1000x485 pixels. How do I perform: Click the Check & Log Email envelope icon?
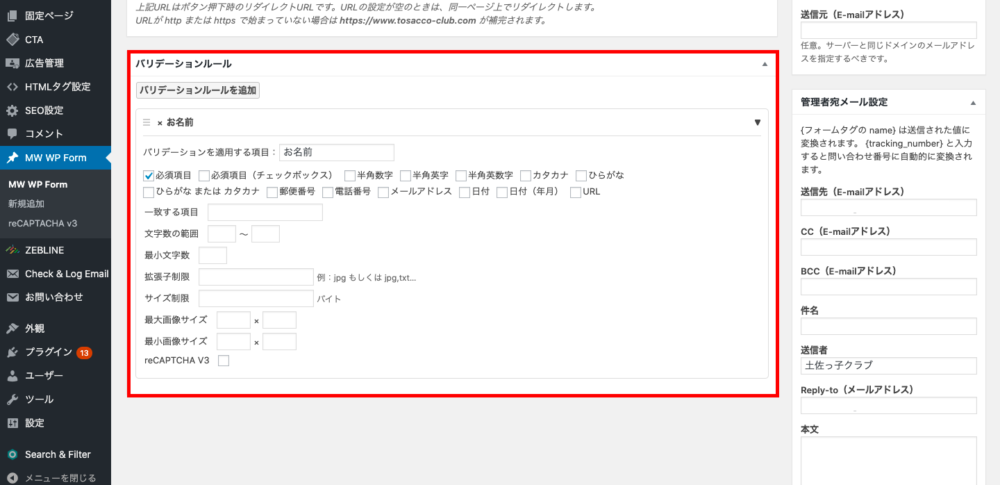pos(12,274)
